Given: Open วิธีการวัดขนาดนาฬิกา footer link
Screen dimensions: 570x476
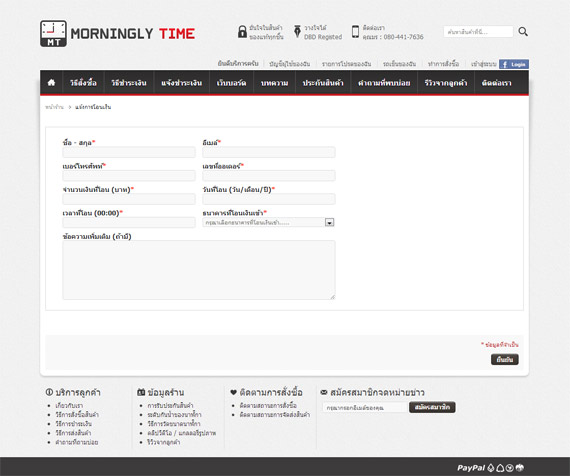Looking at the screenshot, I should coord(174,424).
